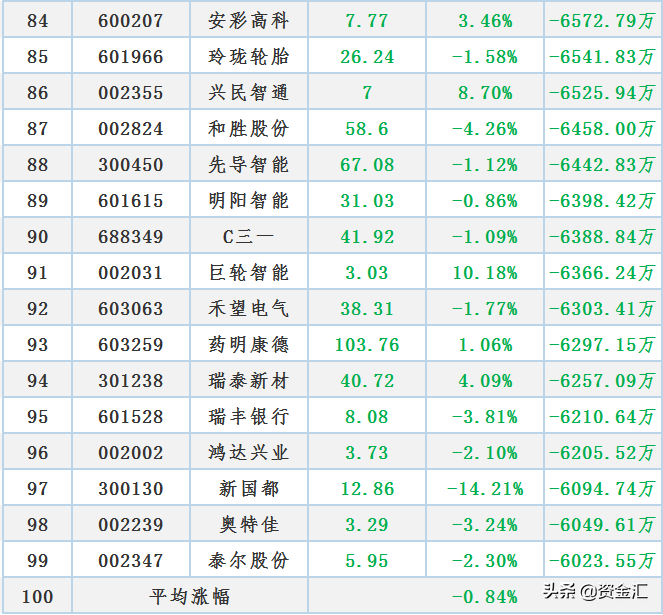Click stock code 600207
This screenshot has height=615, width=663.
coord(131,20)
